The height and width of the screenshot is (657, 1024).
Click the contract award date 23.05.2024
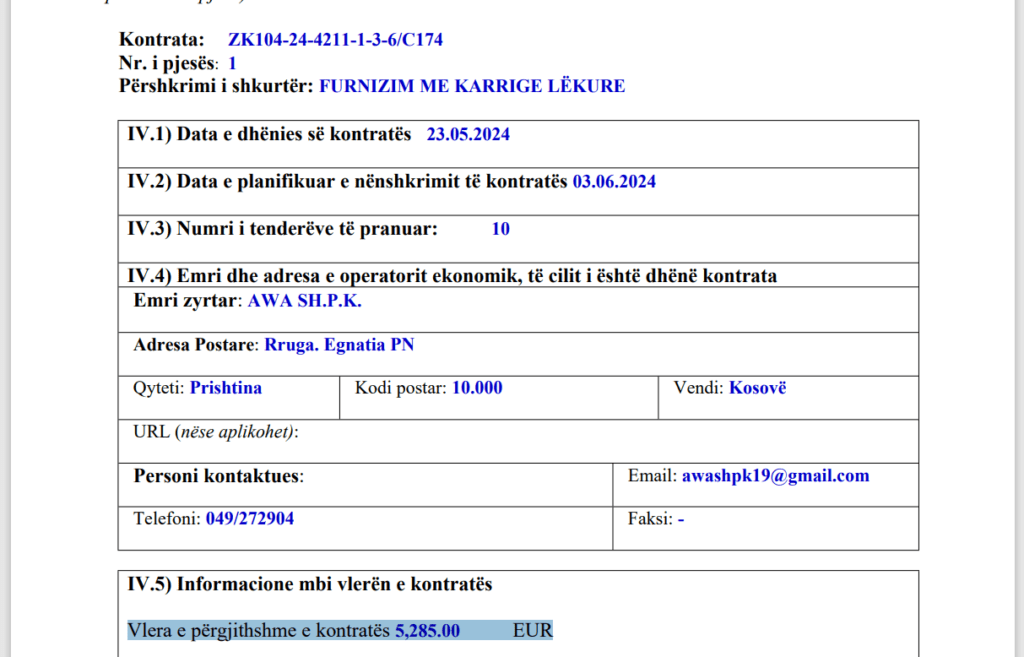pos(468,134)
